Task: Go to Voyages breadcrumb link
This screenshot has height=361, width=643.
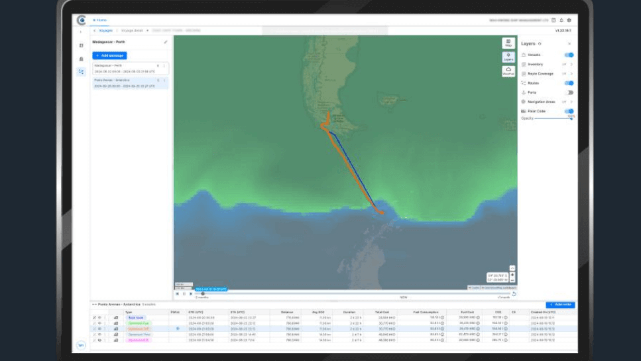Action: [106, 31]
